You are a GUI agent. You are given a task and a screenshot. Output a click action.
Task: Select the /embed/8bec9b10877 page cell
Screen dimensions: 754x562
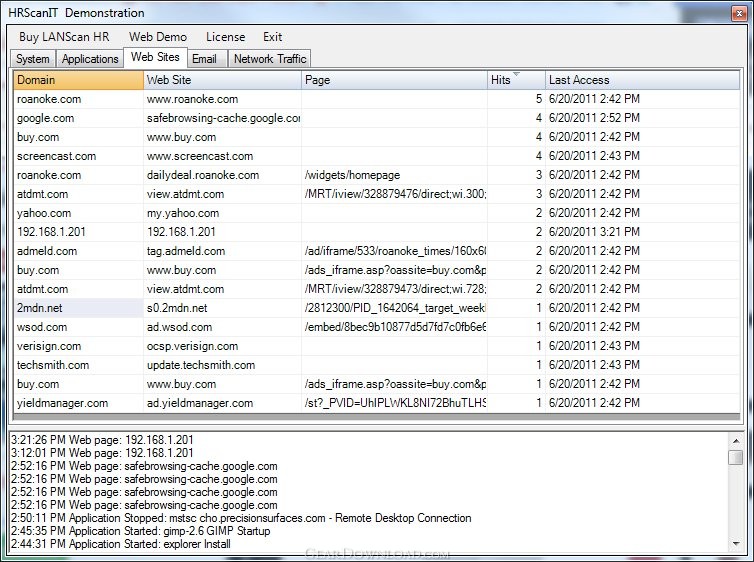[394, 327]
